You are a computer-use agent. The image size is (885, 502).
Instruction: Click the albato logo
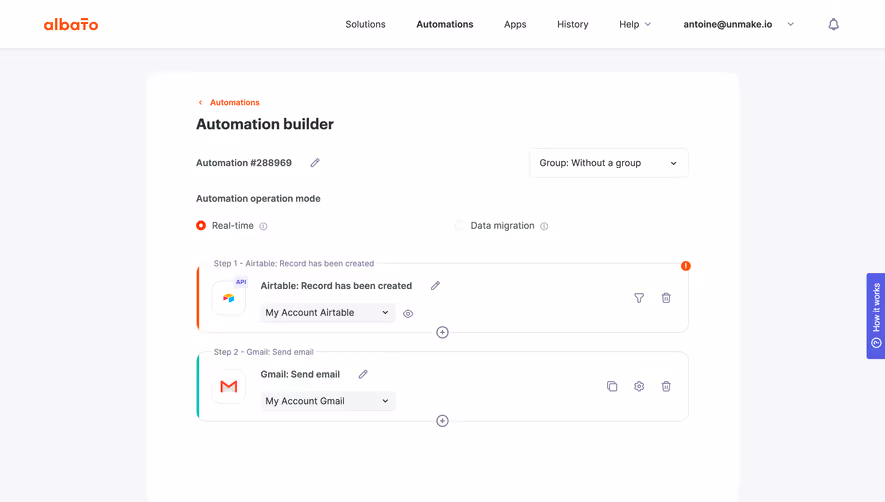[71, 24]
